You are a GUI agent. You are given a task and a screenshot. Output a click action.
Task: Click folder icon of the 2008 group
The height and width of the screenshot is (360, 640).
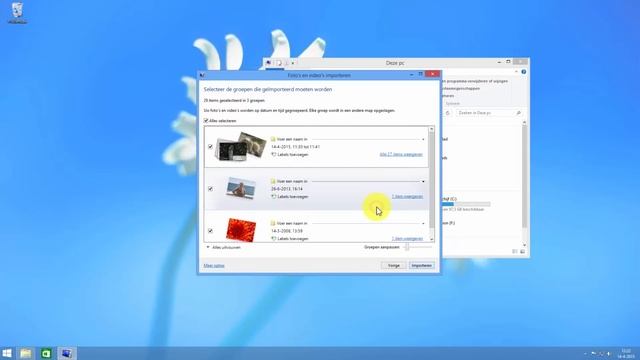point(273,223)
